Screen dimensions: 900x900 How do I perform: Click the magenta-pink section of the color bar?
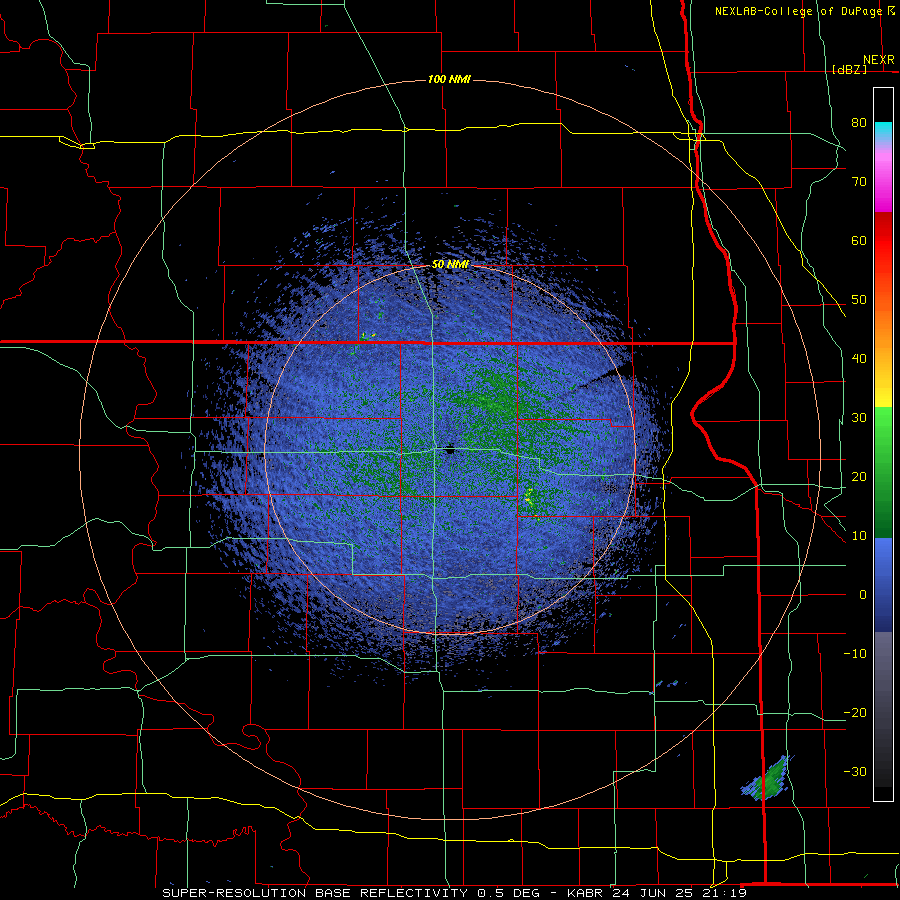point(883,178)
